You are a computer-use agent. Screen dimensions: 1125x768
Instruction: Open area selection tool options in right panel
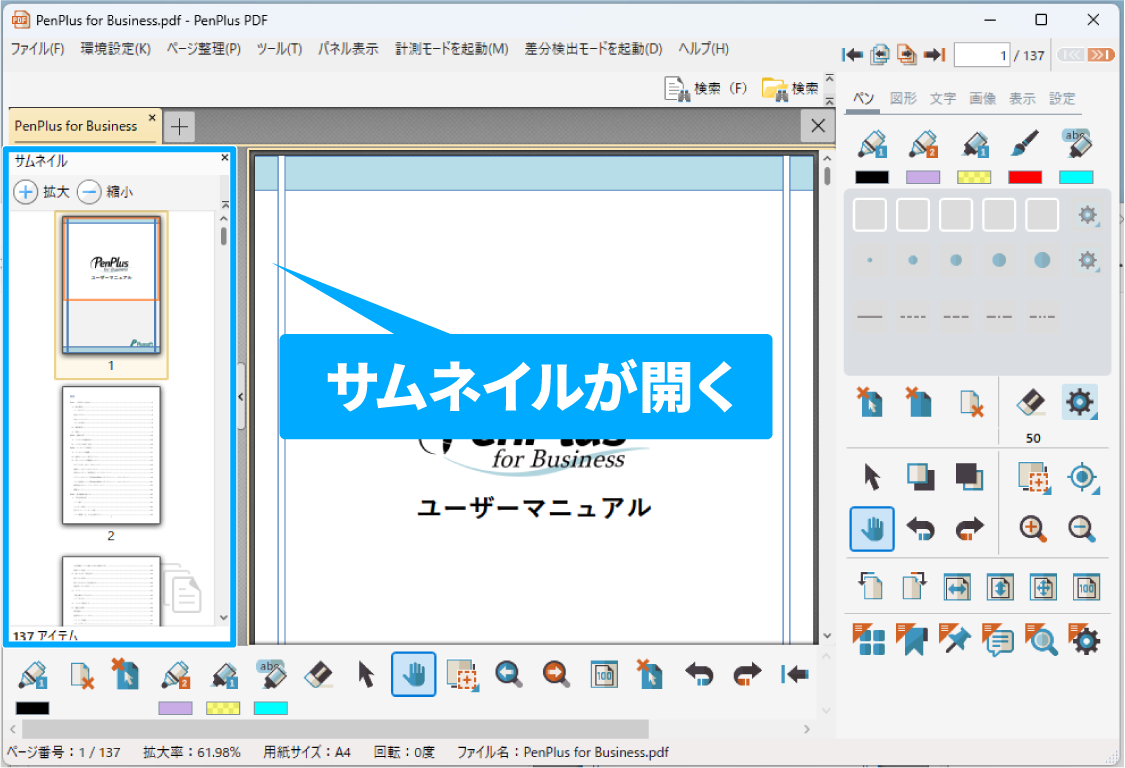[x=1033, y=477]
